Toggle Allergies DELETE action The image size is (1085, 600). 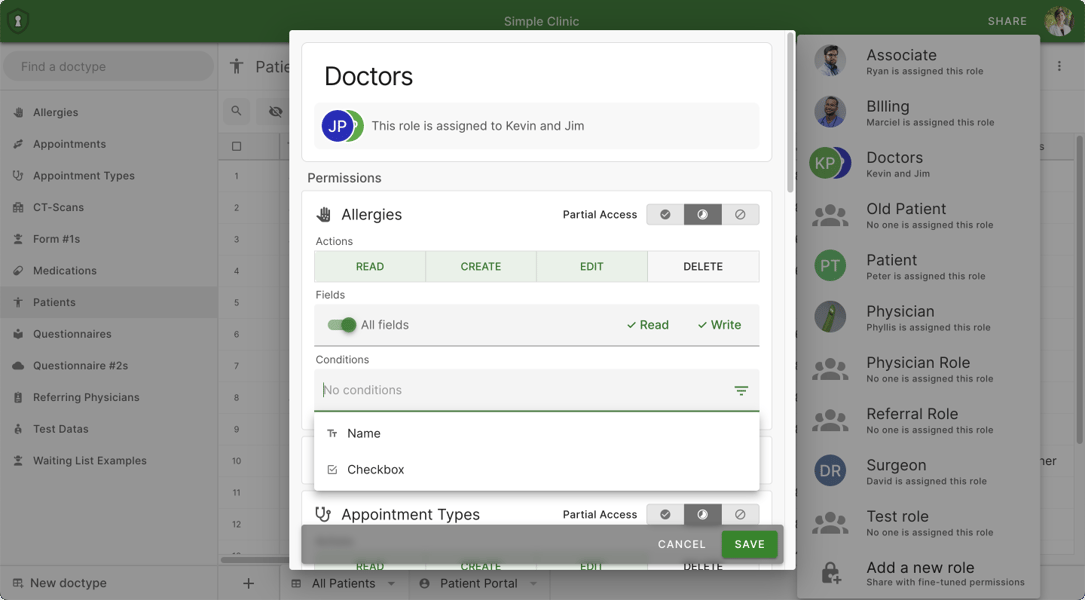(x=703, y=266)
